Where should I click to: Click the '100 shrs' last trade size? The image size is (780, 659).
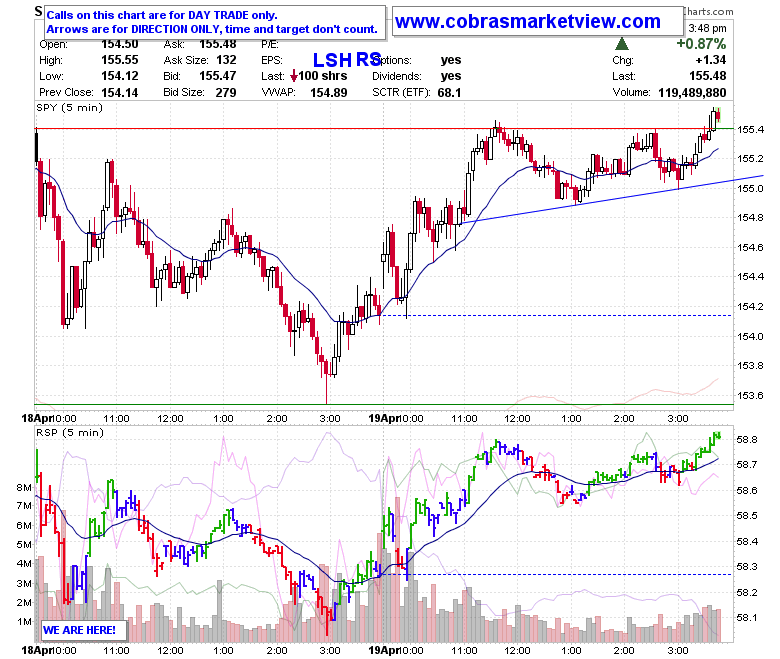click(x=322, y=76)
